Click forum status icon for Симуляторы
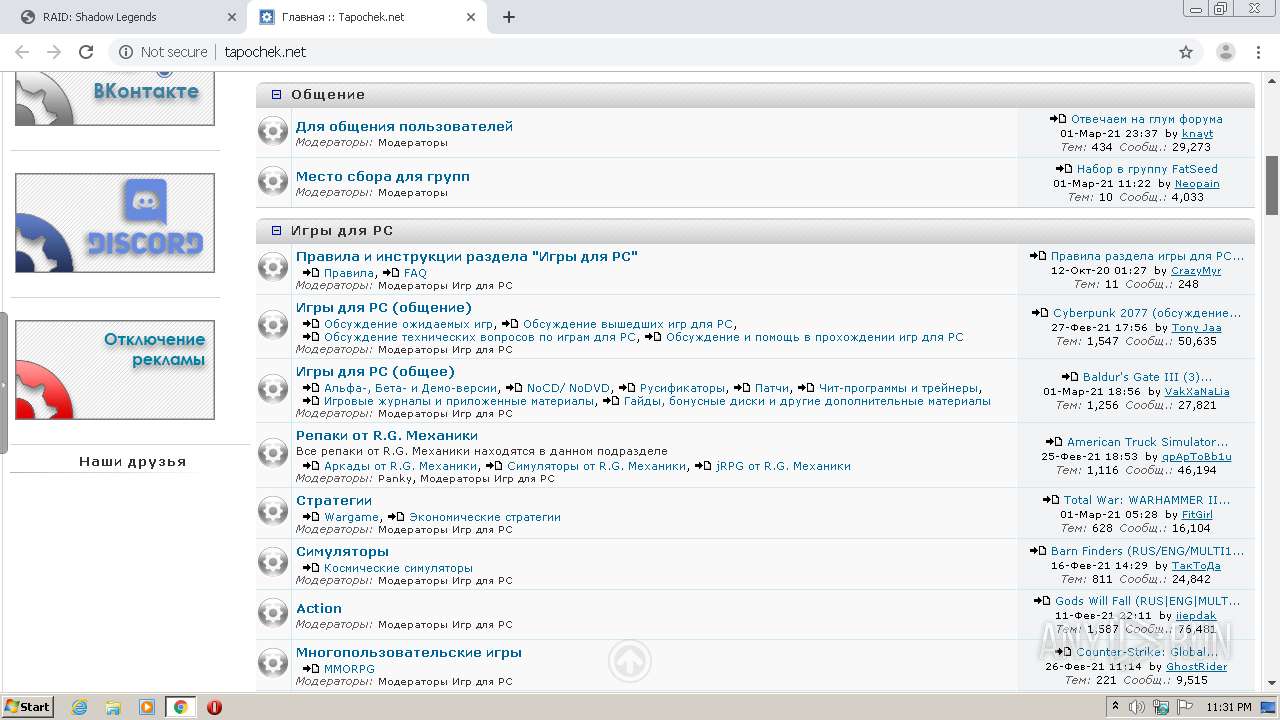 tap(273, 563)
